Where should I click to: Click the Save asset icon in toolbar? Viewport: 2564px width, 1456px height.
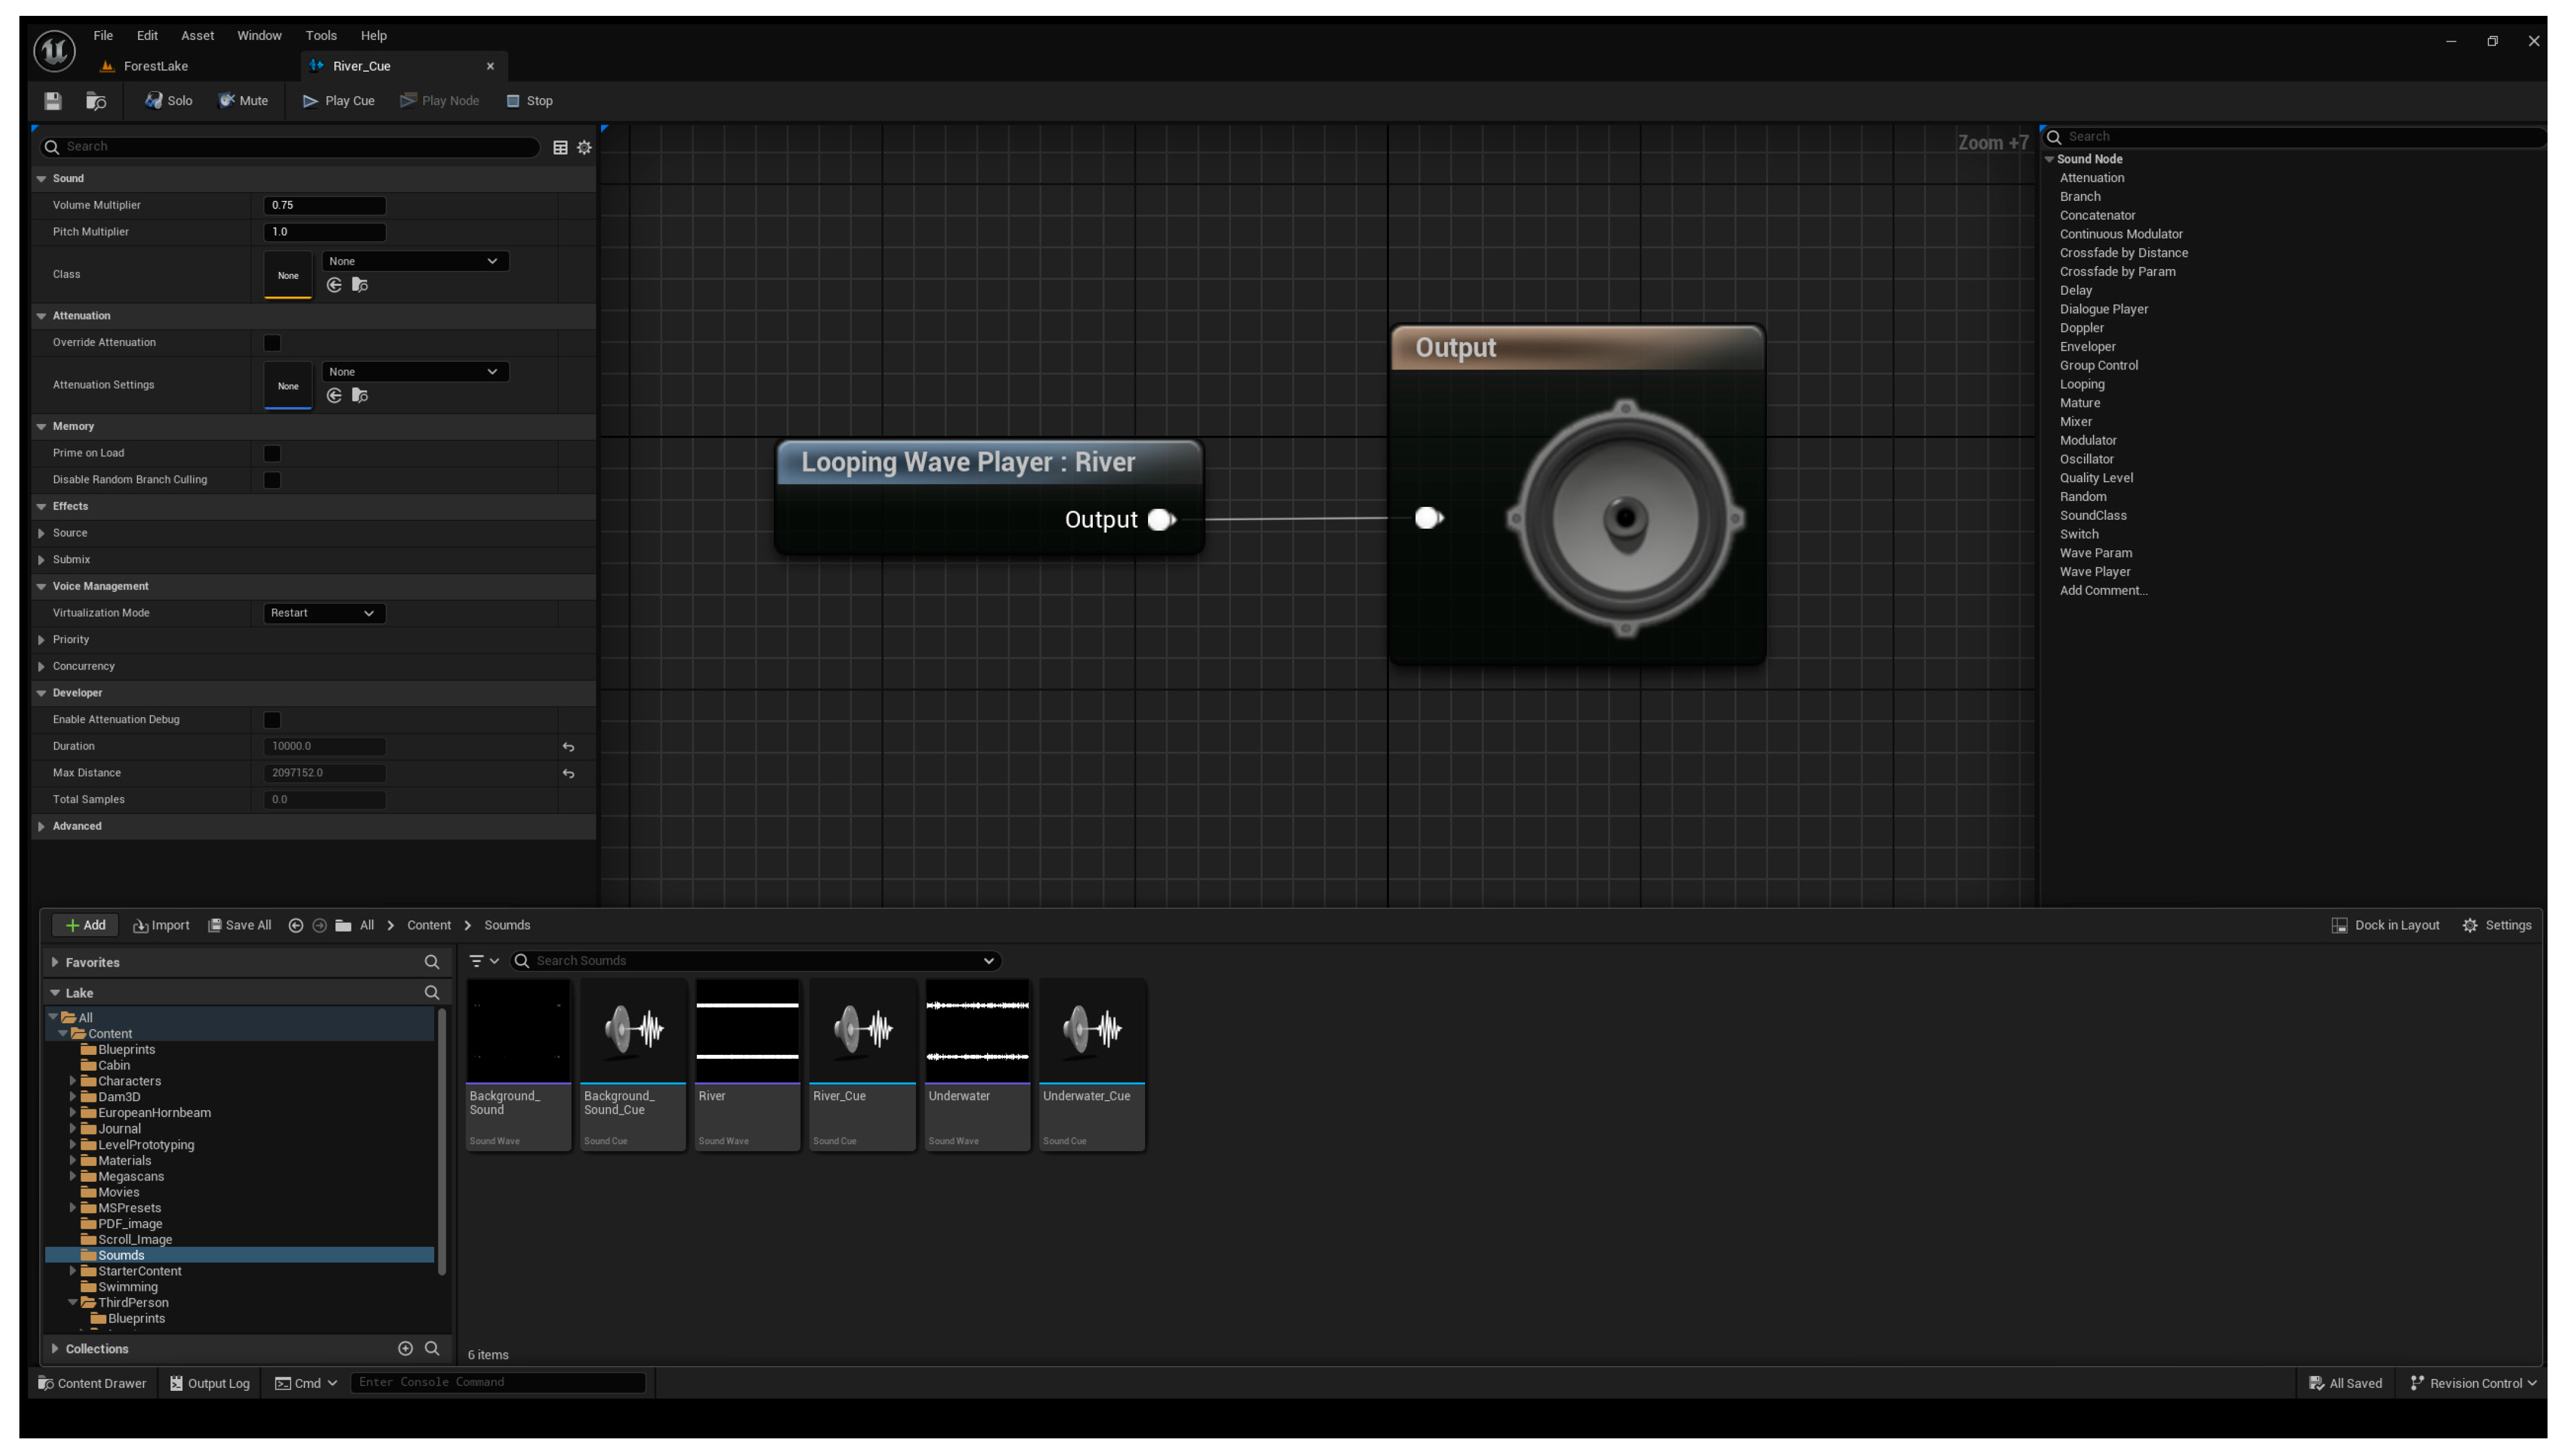tap(53, 101)
